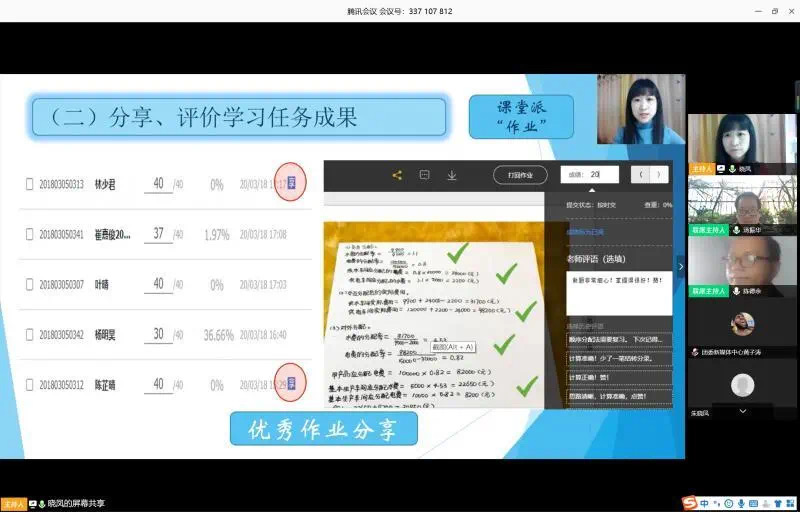The height and width of the screenshot is (512, 800).
Task: Click the 课堂派 作业 label button
Action: (x=521, y=116)
